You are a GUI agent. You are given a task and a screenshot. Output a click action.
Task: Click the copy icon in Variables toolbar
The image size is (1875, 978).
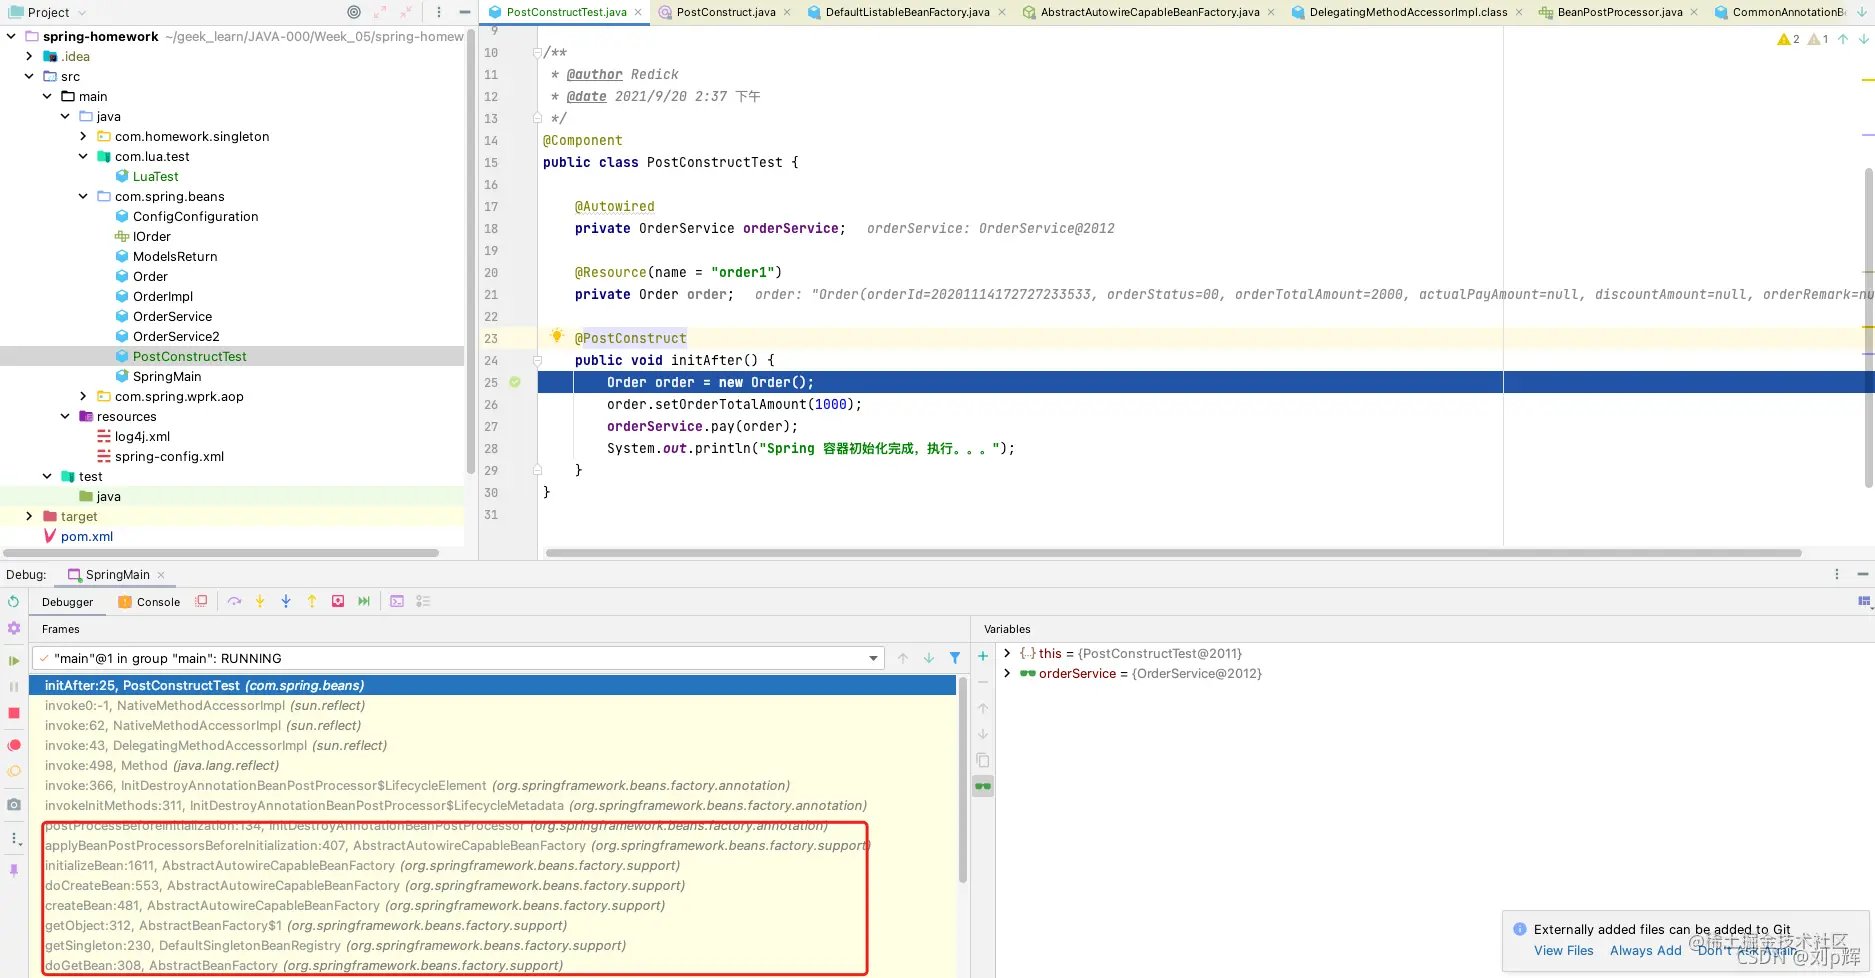coord(983,760)
